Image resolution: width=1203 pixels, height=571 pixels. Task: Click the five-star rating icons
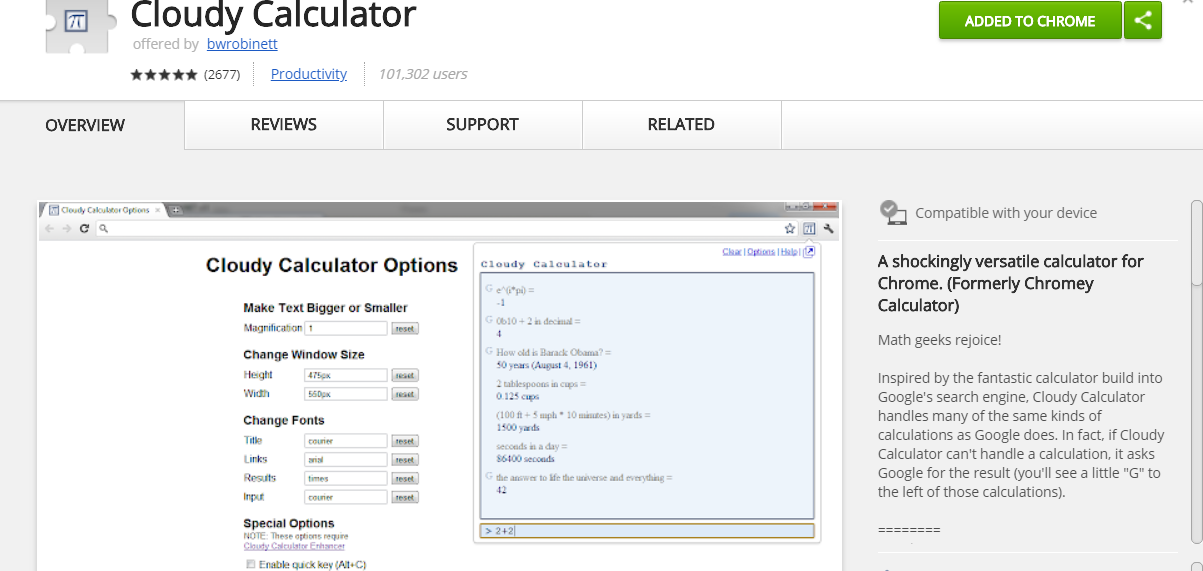point(164,75)
